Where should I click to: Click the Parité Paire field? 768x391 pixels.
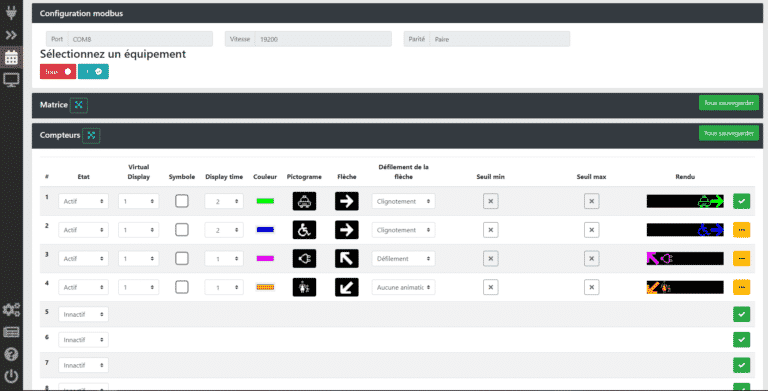point(487,39)
